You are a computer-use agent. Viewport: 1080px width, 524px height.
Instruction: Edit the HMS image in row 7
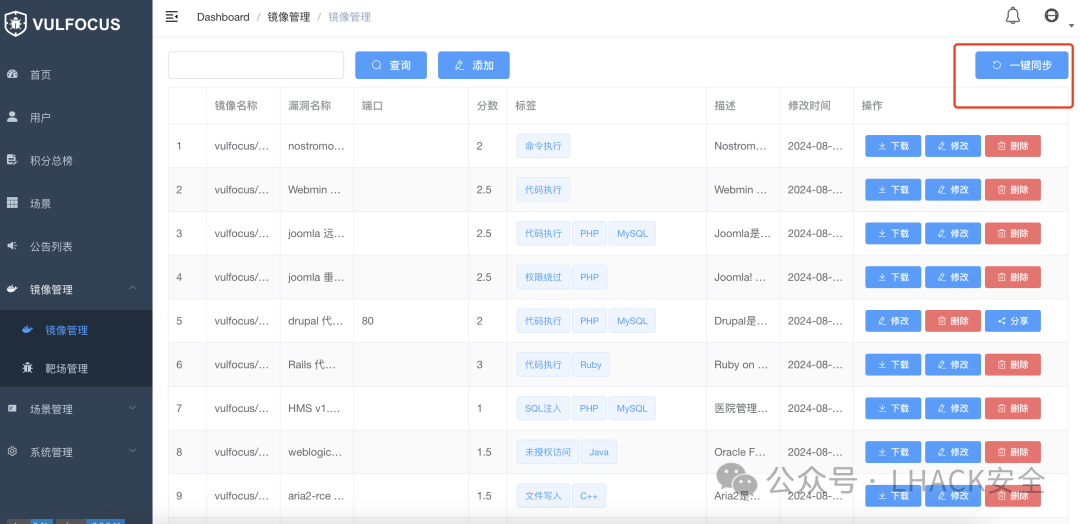(953, 408)
